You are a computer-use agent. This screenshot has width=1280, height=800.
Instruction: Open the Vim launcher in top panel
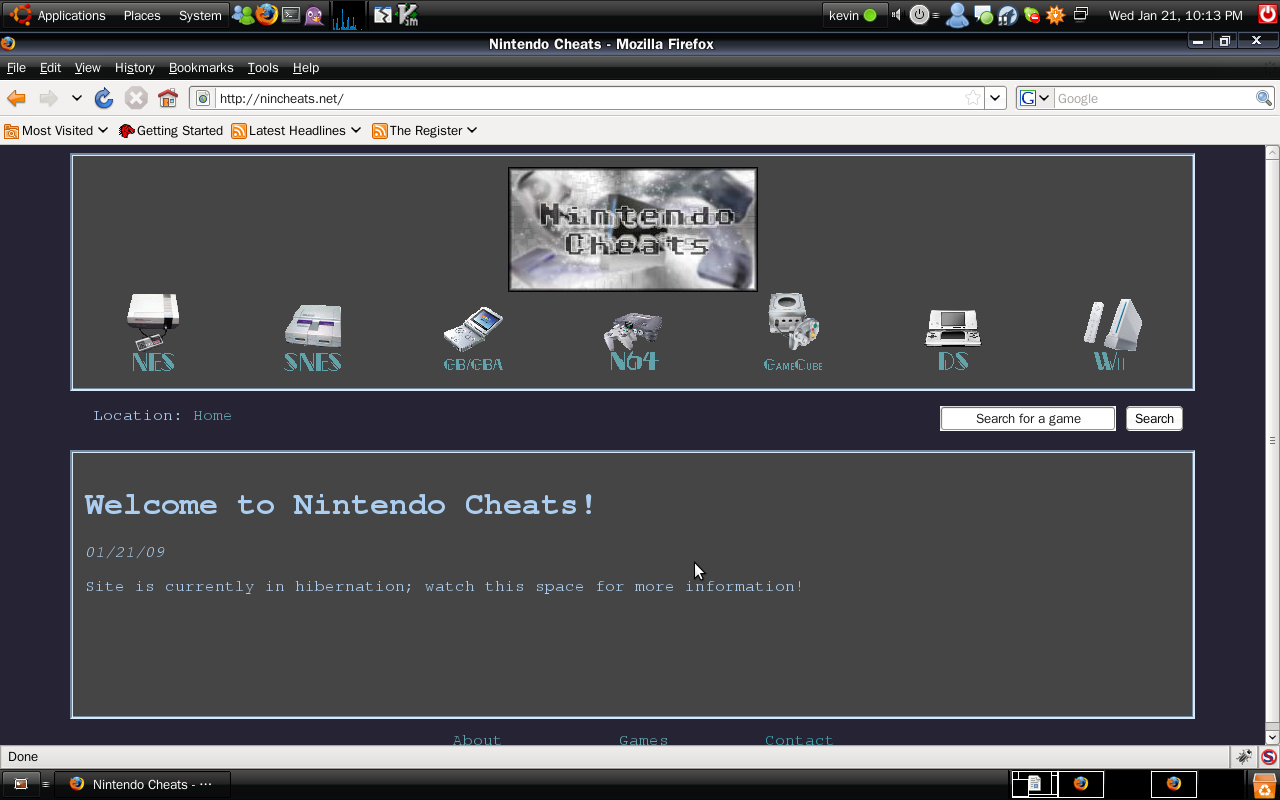tap(407, 15)
